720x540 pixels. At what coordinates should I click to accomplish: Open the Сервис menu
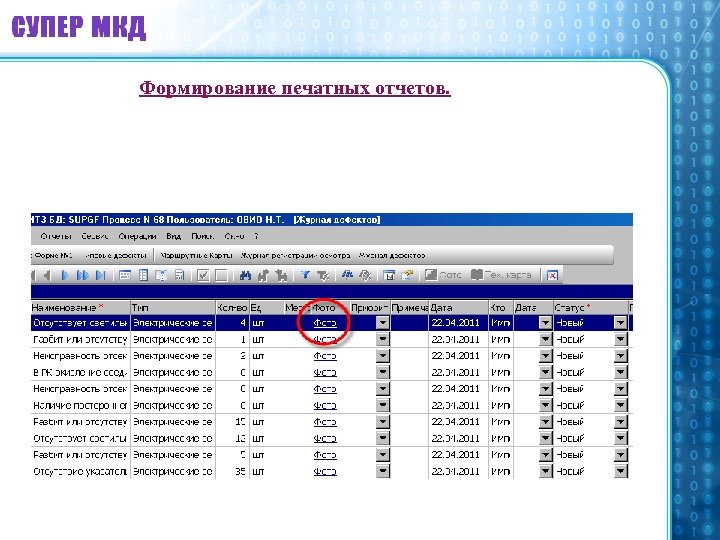point(95,236)
